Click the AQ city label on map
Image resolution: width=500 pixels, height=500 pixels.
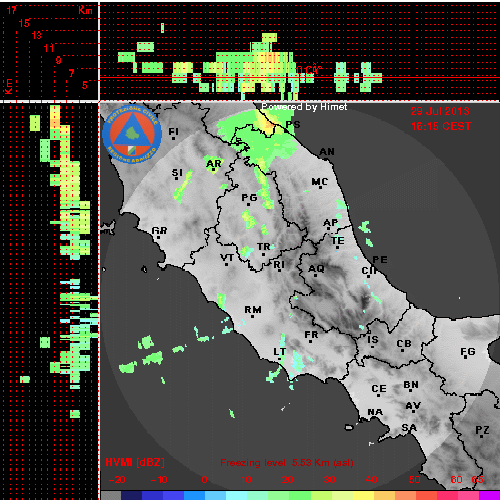click(x=316, y=268)
